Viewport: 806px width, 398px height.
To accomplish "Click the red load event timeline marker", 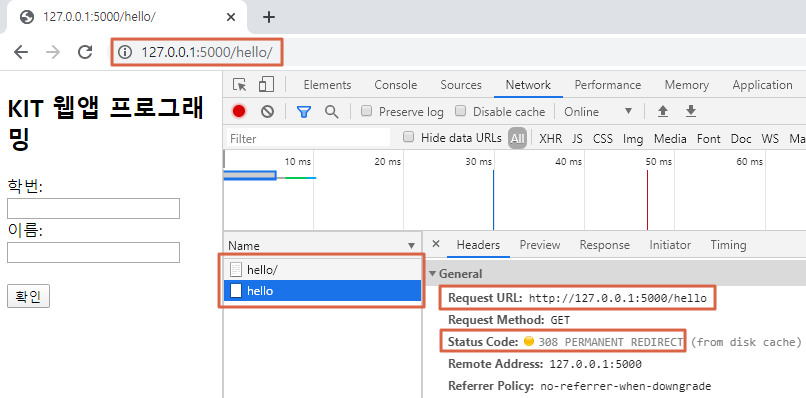I will click(647, 200).
